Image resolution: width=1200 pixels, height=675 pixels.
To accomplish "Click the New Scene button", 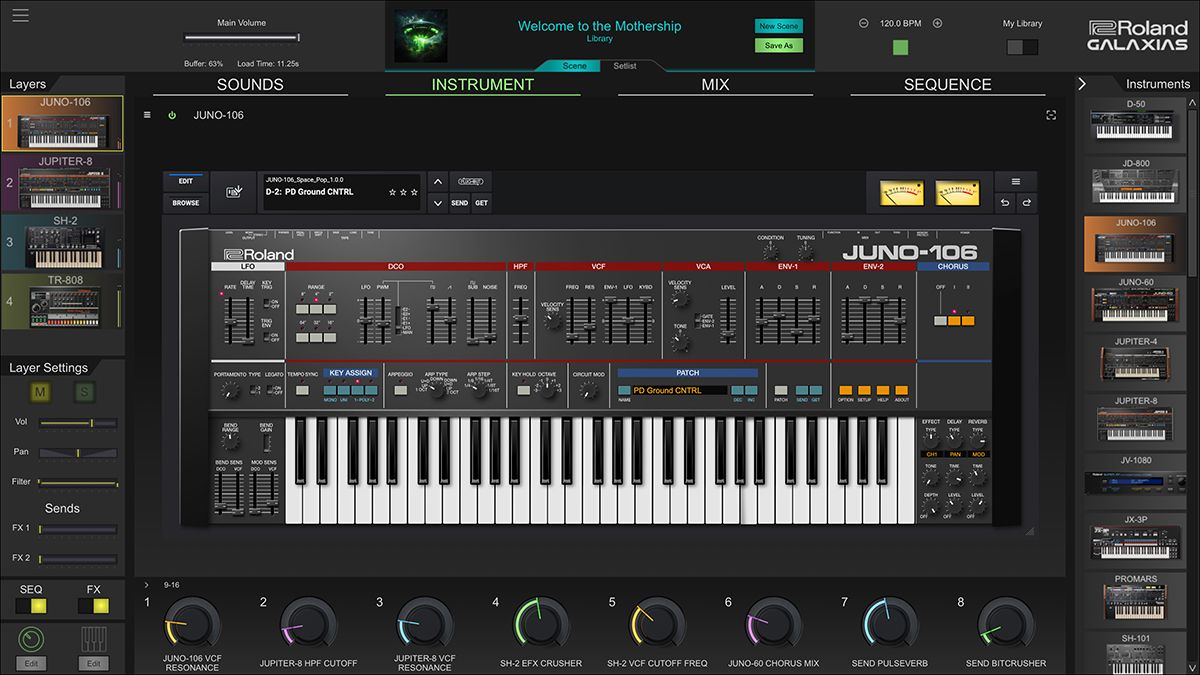I will coord(779,26).
